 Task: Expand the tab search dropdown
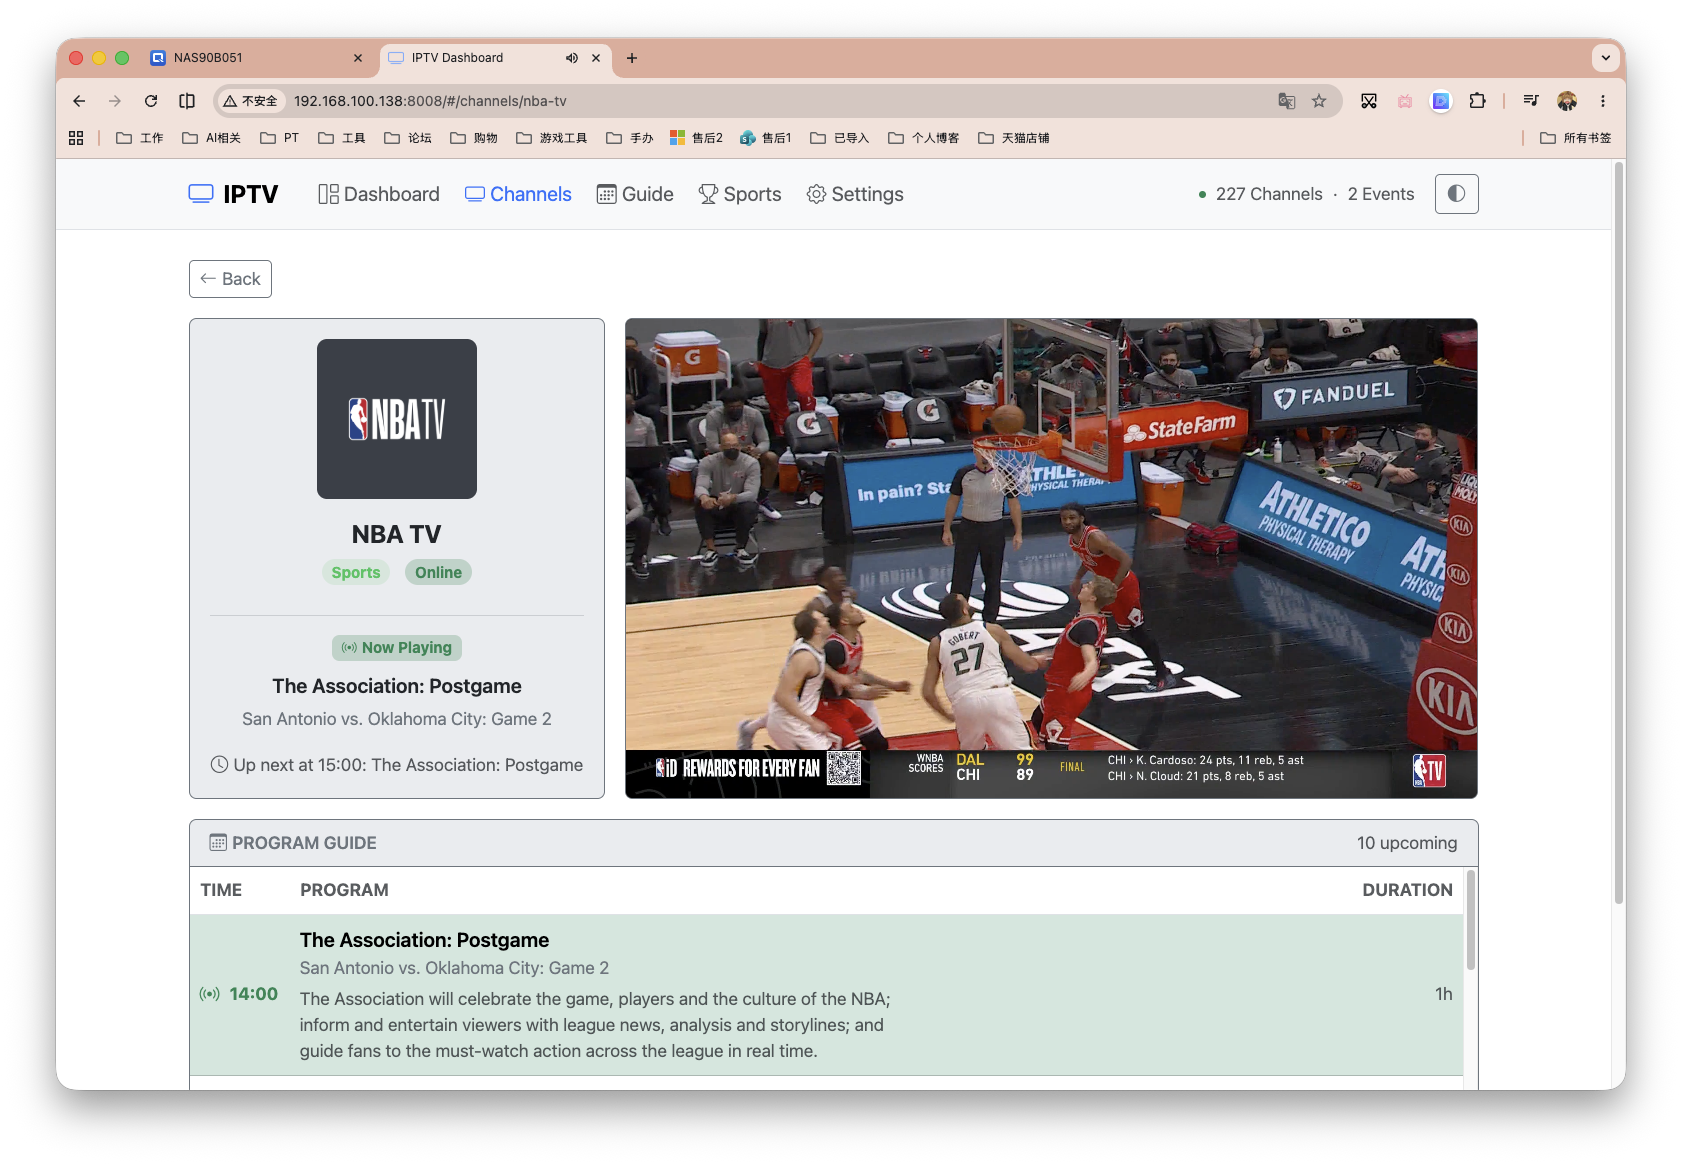1605,58
